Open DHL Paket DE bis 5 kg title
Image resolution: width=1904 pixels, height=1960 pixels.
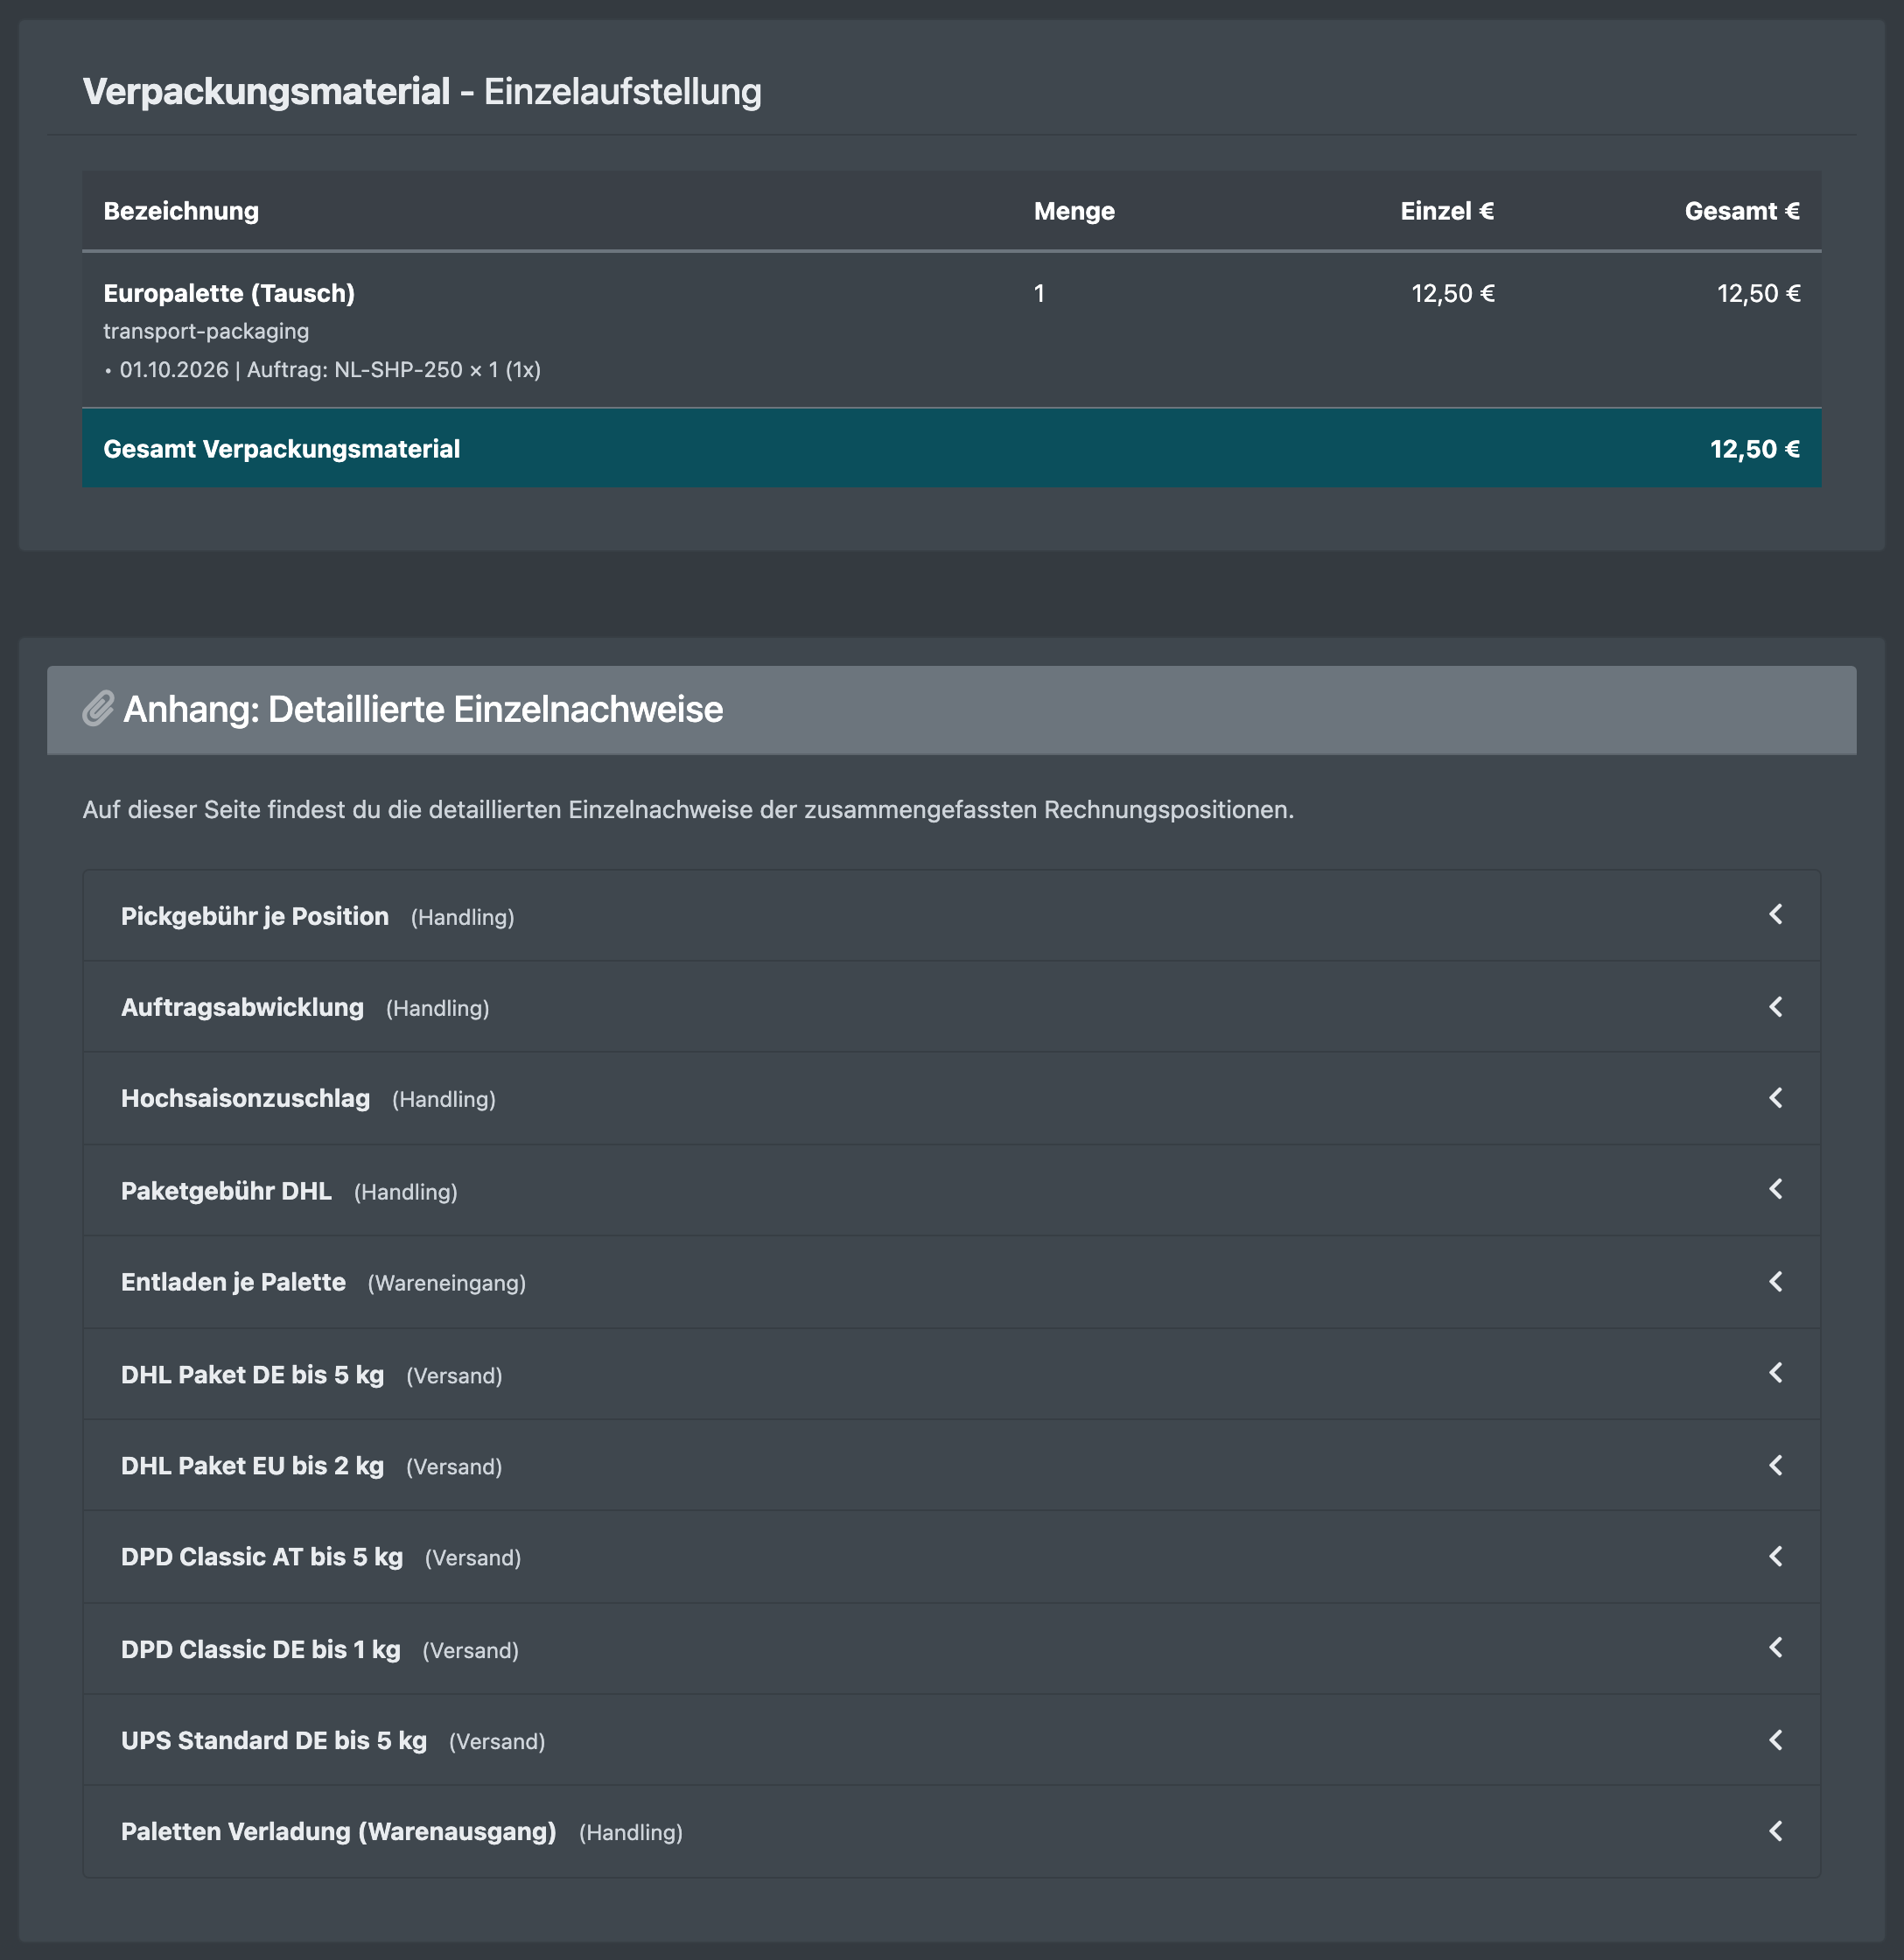252,1375
